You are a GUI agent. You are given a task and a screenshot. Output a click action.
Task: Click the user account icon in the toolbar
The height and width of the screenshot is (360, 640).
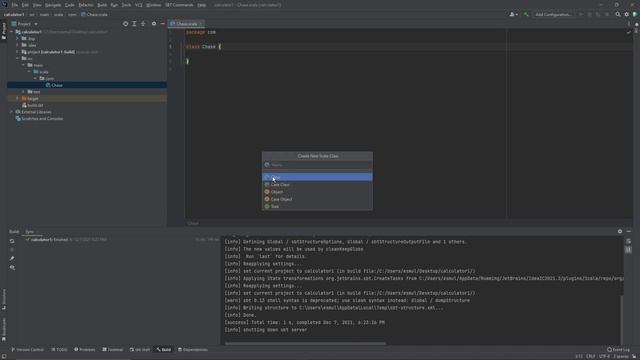[x=513, y=14]
